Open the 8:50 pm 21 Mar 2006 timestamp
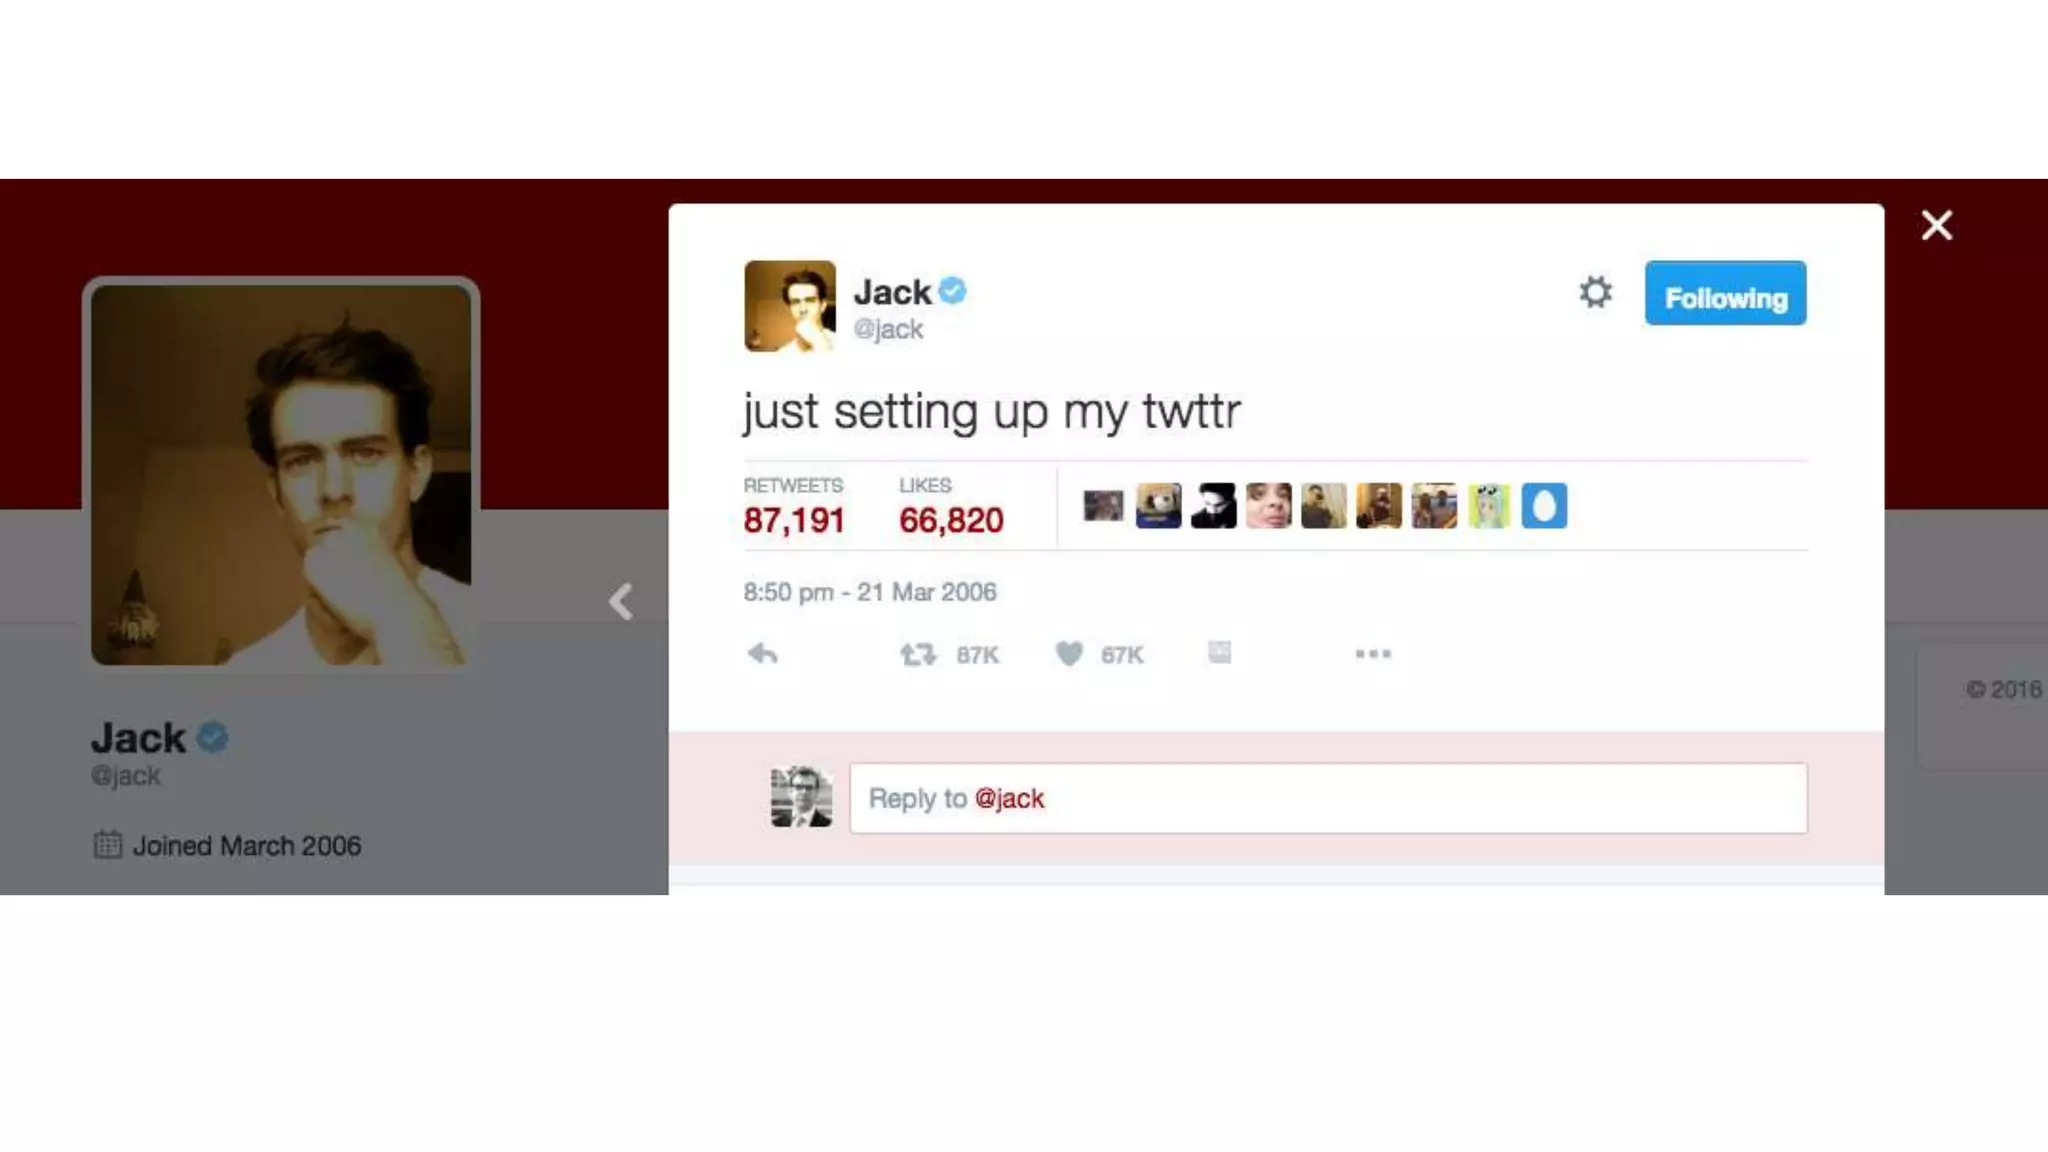The width and height of the screenshot is (2048, 1152). coord(870,592)
